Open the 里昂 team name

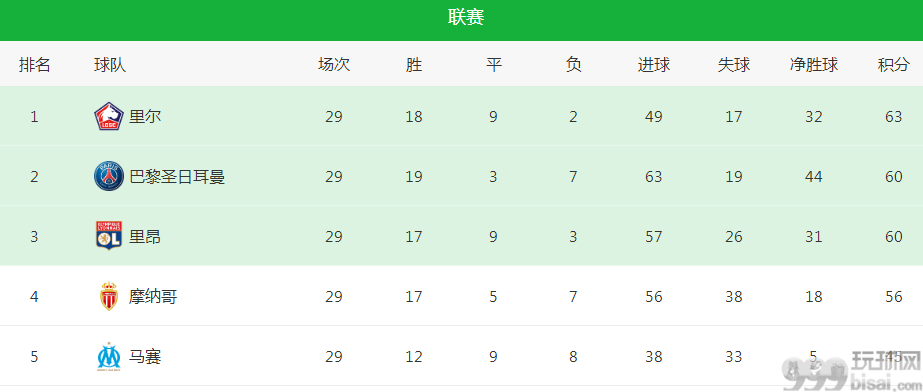click(145, 237)
